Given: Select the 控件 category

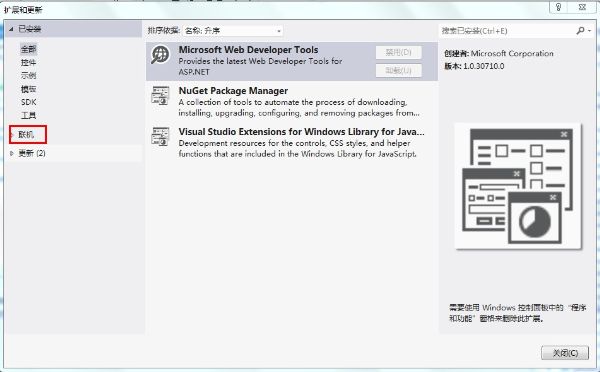Looking at the screenshot, I should pyautogui.click(x=28, y=62).
